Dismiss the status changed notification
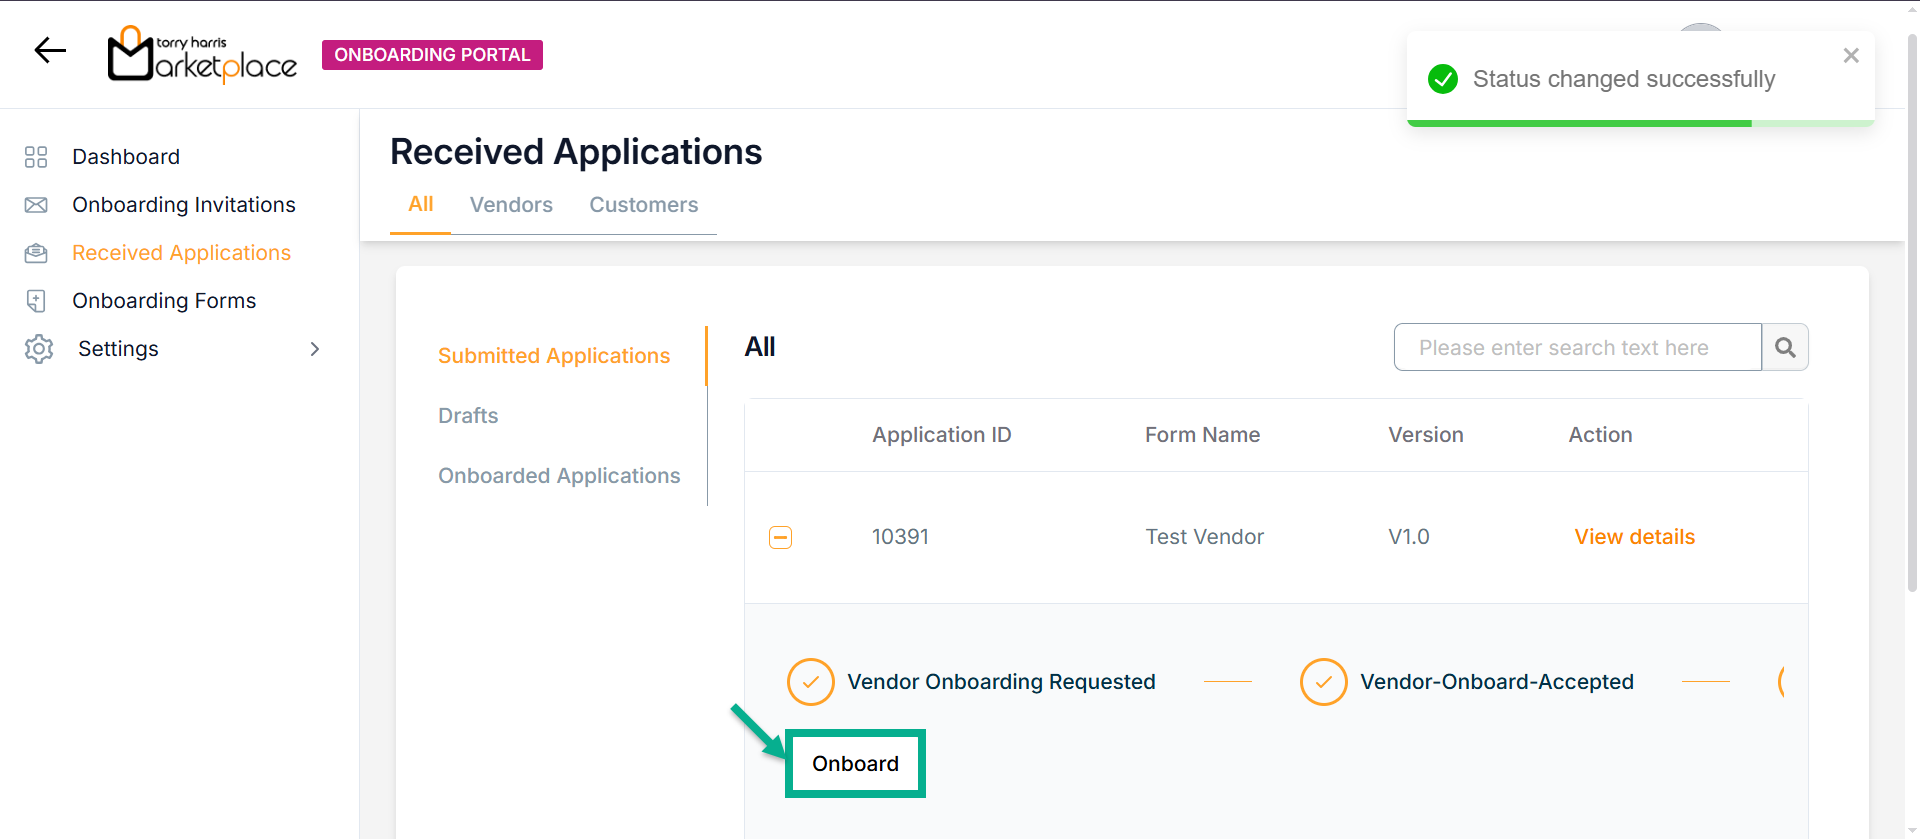 click(x=1851, y=56)
